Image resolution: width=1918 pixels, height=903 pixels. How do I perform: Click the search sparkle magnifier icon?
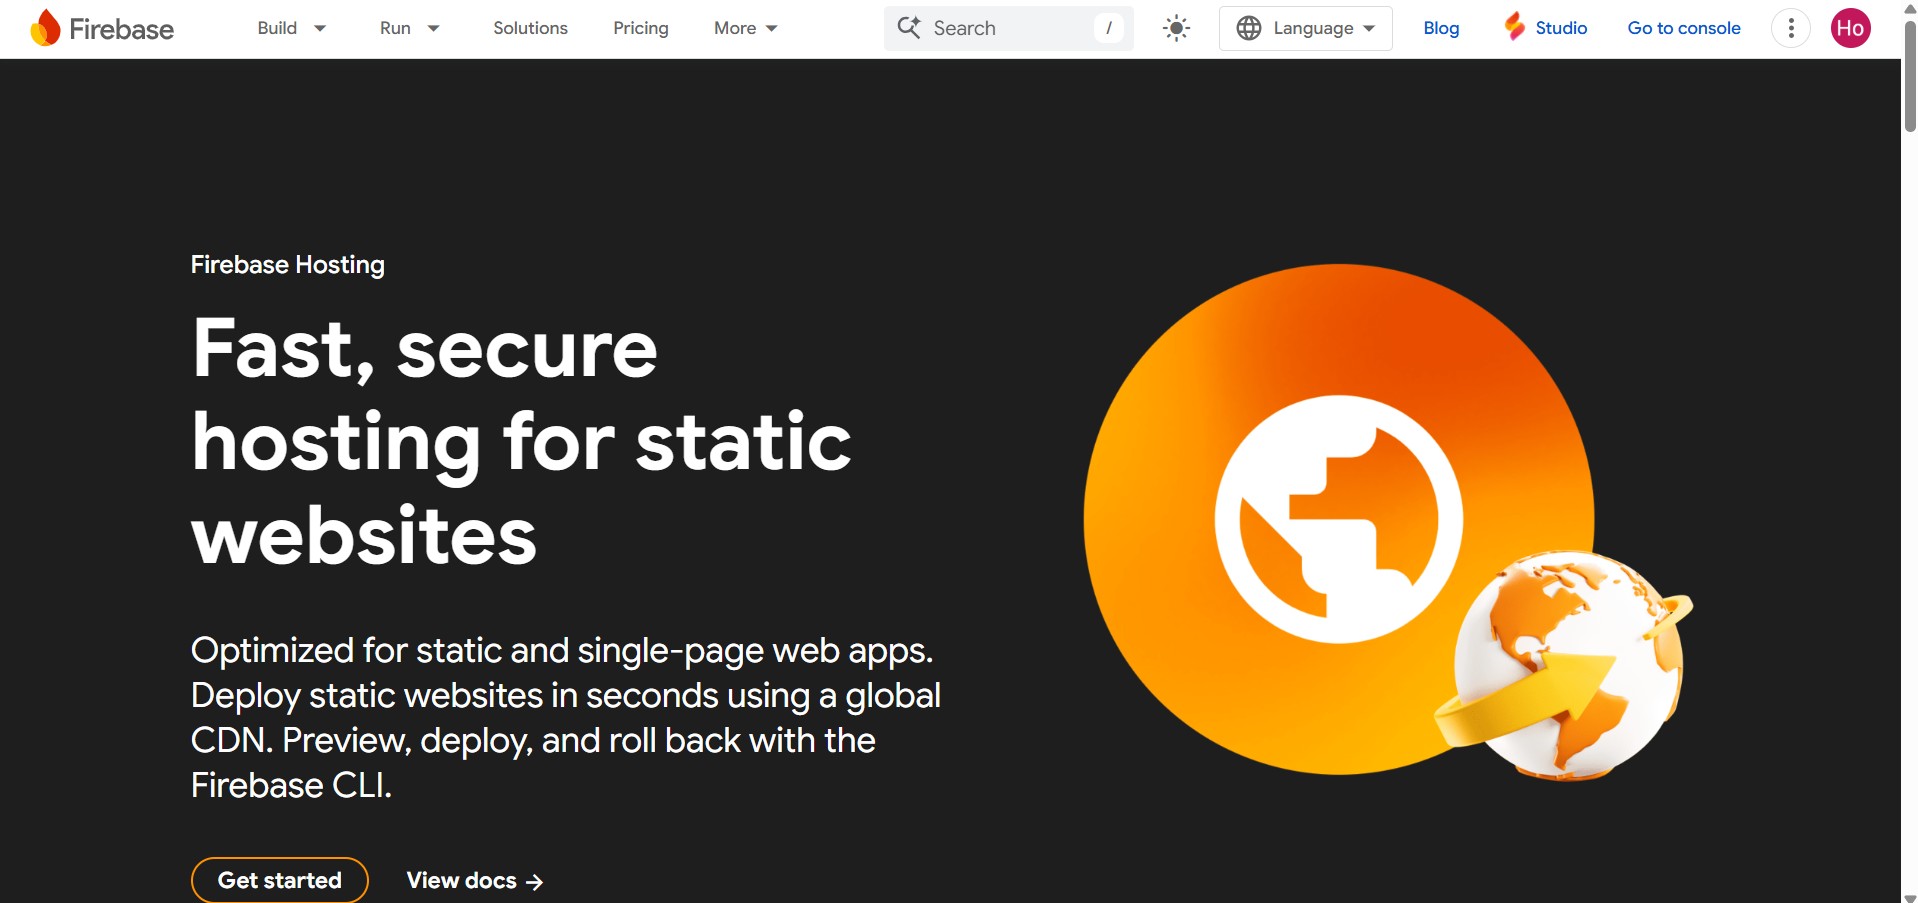(908, 27)
